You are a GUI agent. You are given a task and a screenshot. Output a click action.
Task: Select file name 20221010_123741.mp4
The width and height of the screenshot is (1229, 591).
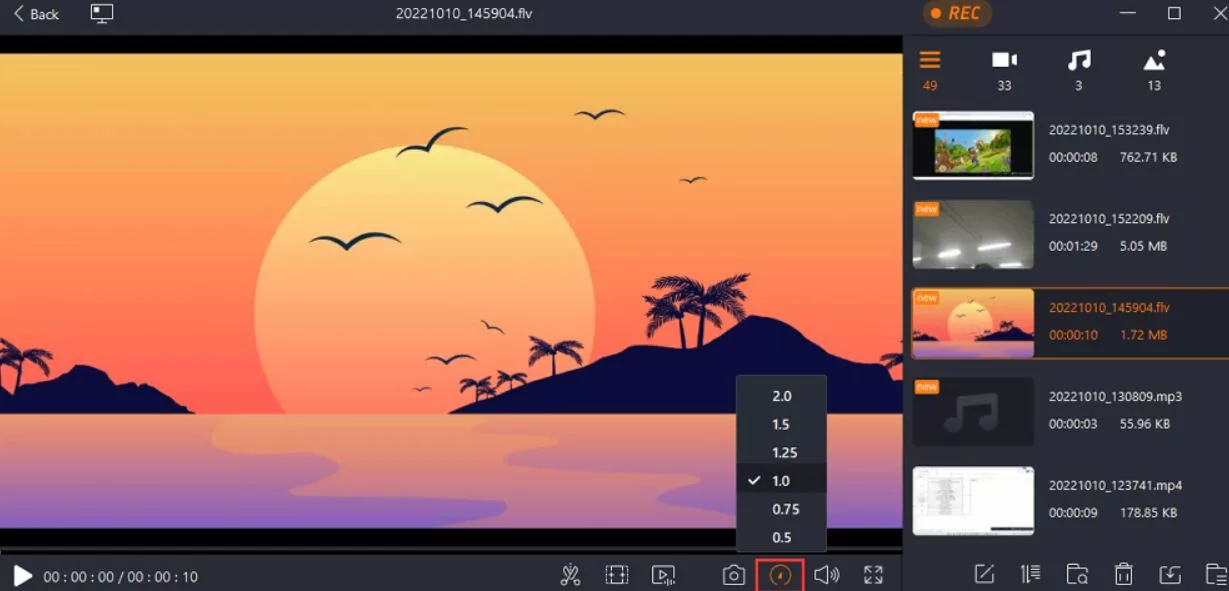1115,485
